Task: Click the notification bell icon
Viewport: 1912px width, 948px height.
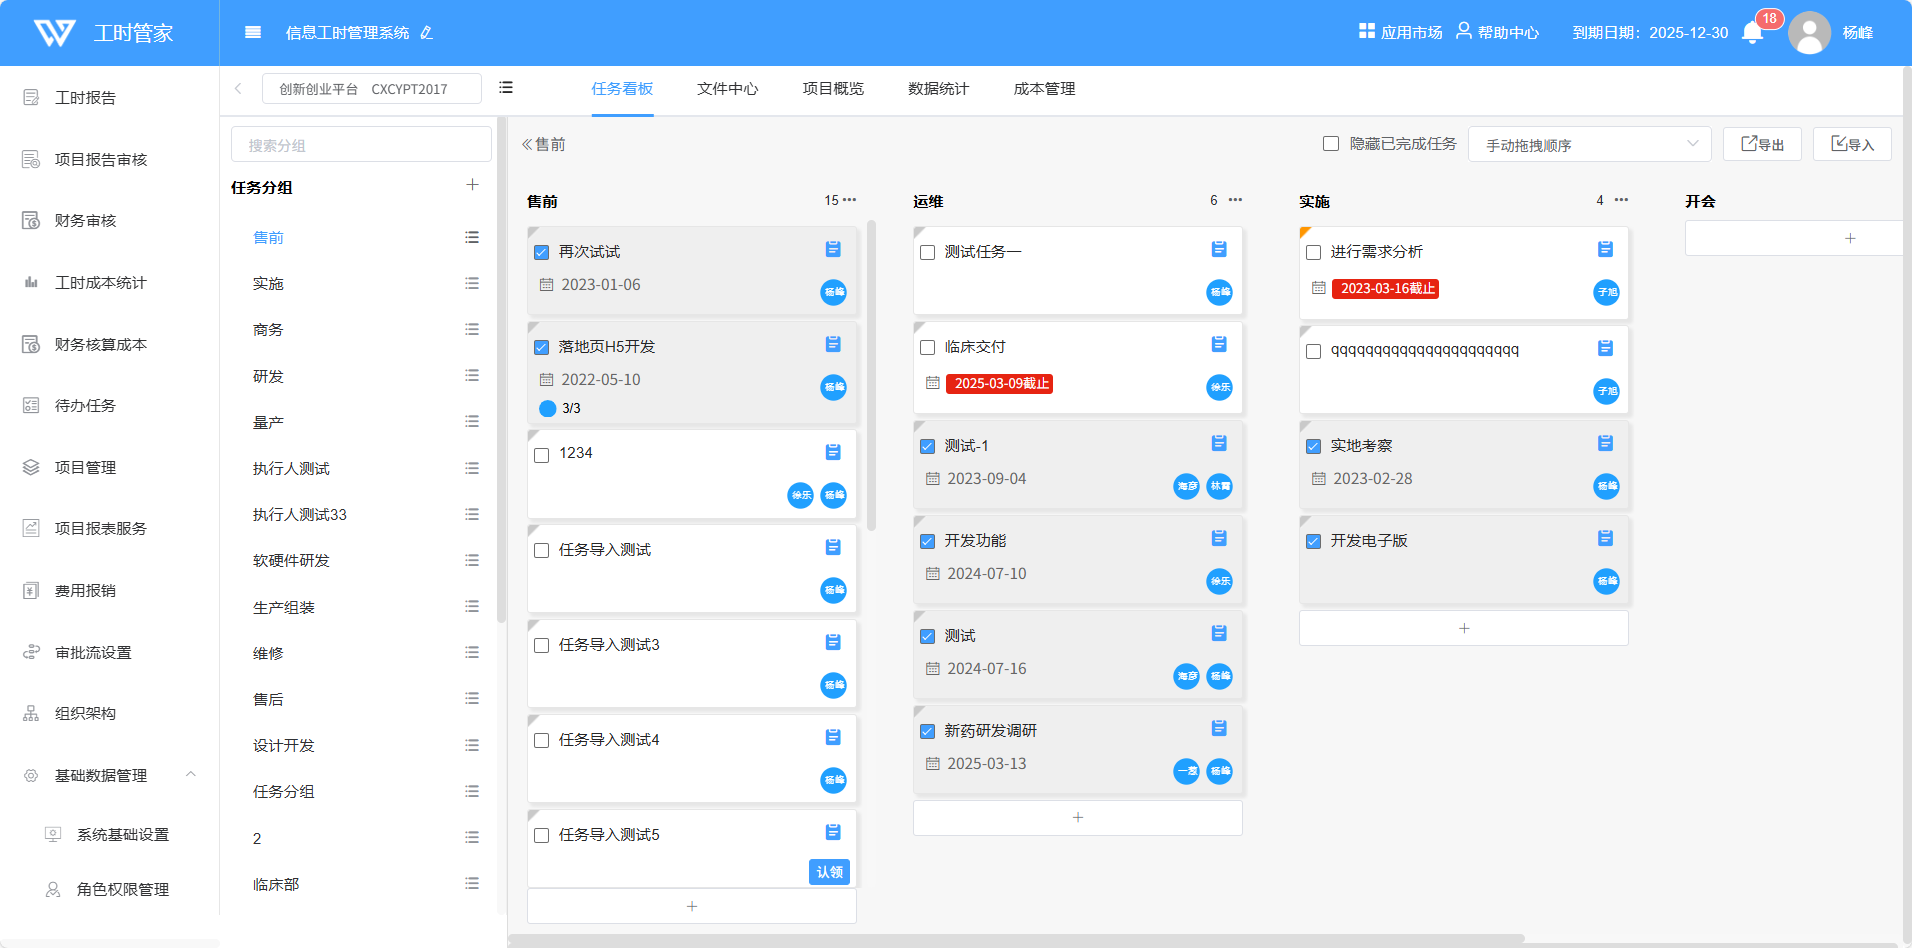Action: [1752, 33]
